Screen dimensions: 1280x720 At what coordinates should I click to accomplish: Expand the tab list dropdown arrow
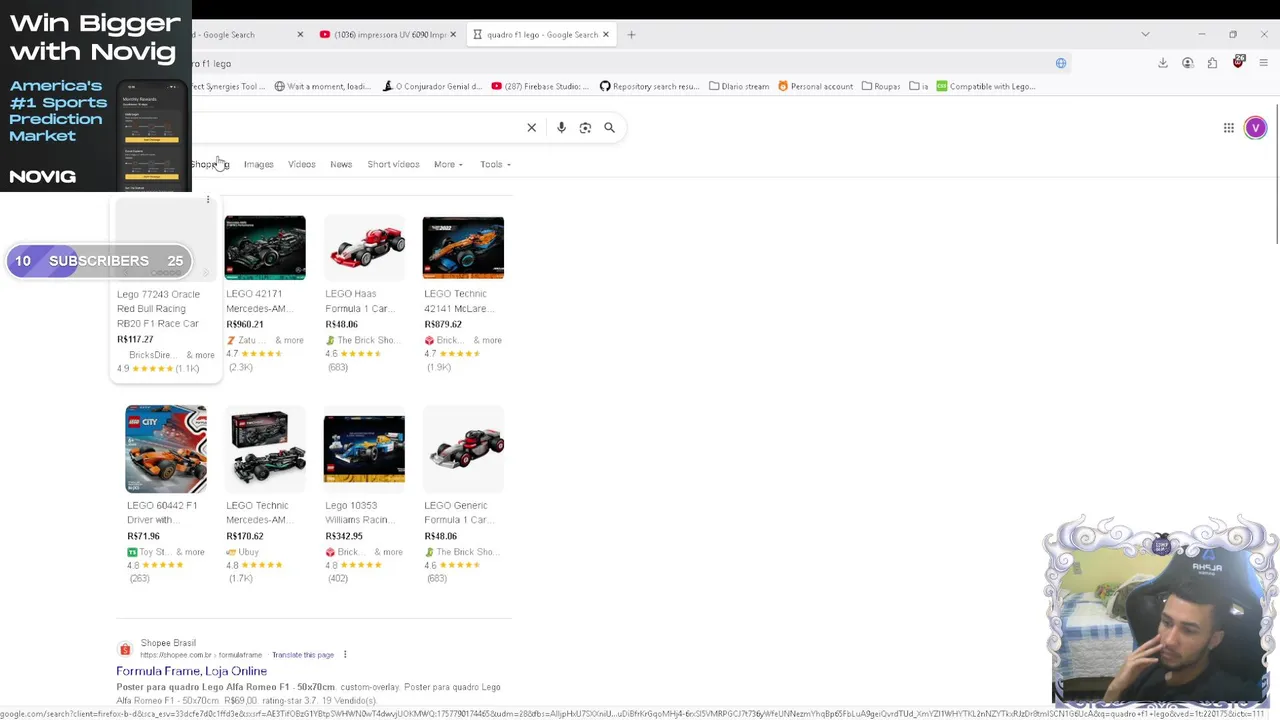(x=1145, y=34)
